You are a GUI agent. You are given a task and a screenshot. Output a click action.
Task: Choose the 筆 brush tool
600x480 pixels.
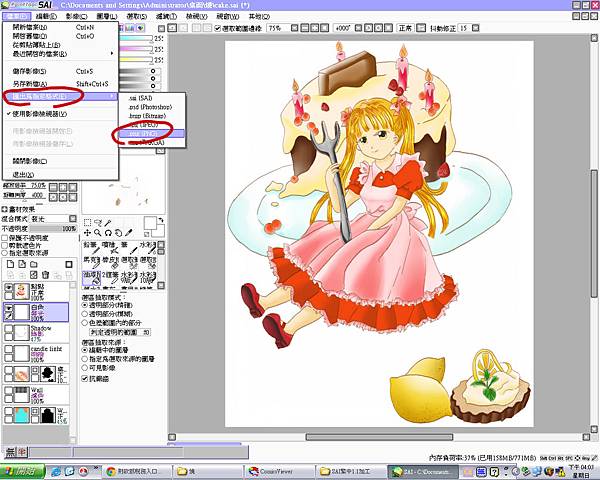click(x=129, y=248)
